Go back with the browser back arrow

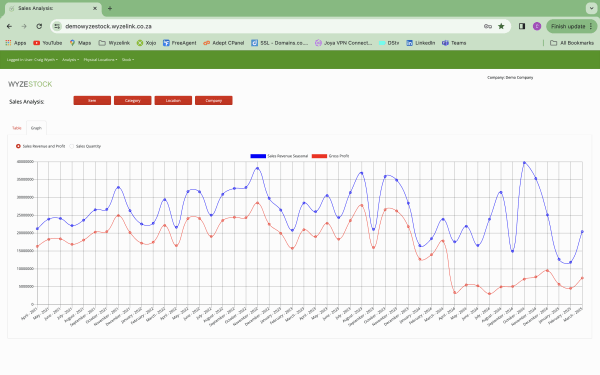[10, 26]
